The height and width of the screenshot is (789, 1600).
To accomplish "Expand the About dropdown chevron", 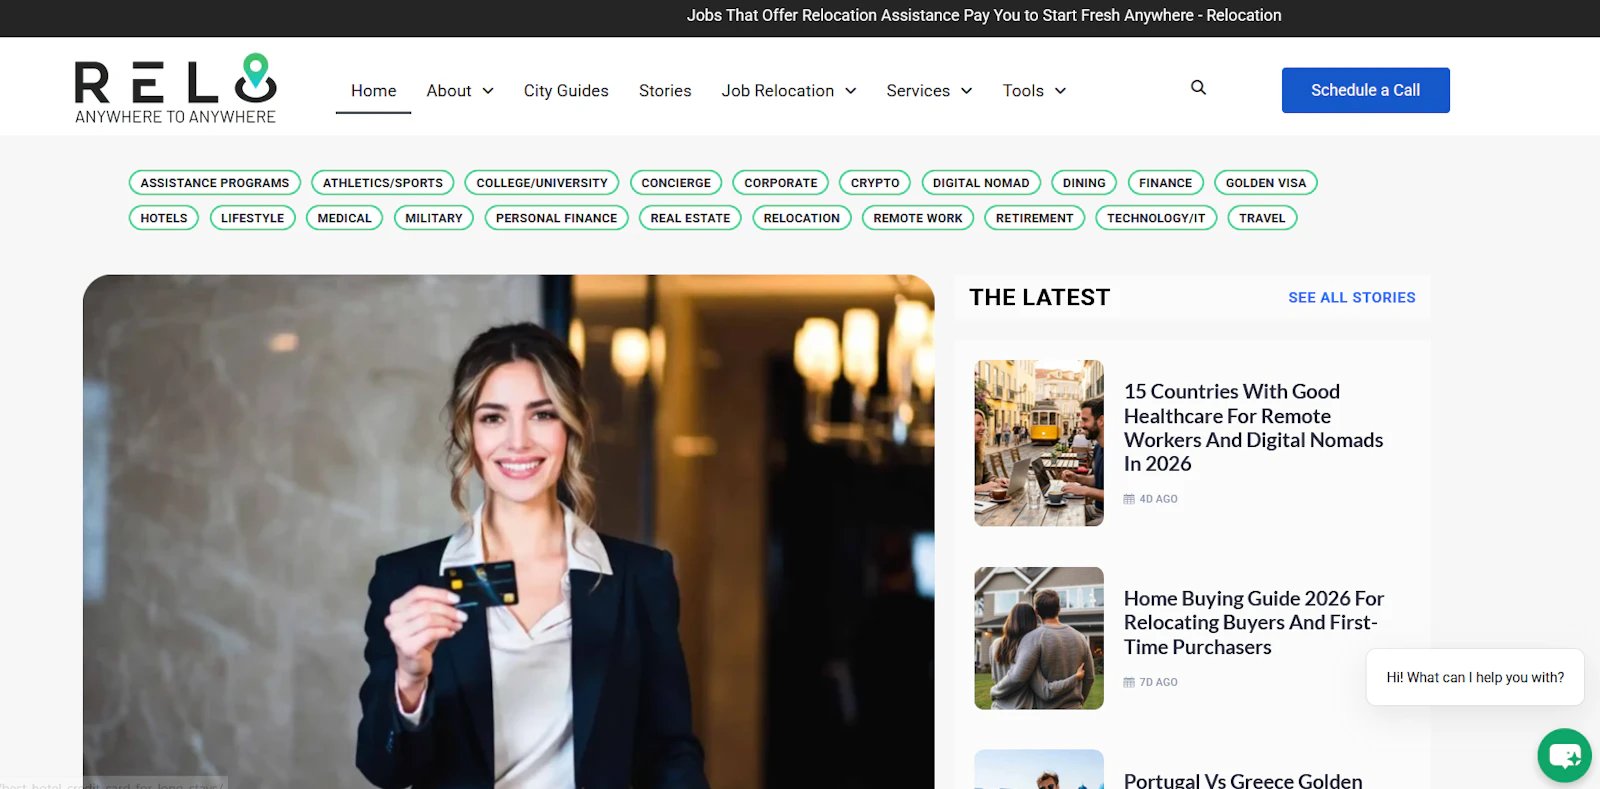I will (488, 91).
